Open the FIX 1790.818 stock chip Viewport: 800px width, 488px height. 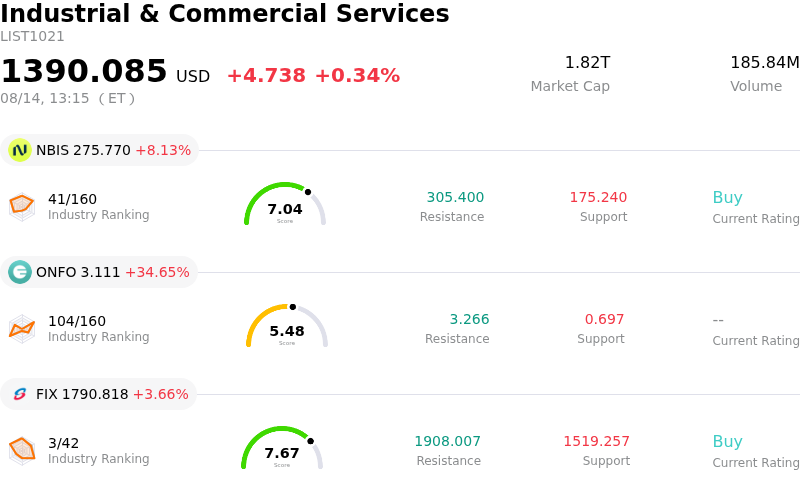pos(98,394)
